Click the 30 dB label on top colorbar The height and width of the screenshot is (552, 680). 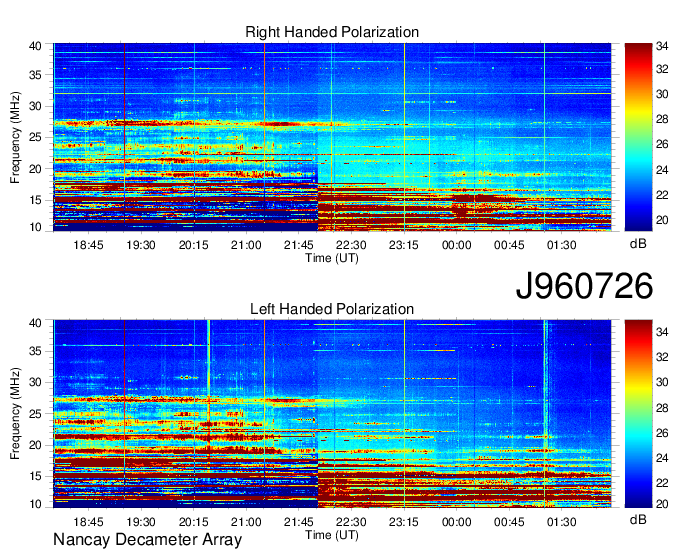pos(662,95)
